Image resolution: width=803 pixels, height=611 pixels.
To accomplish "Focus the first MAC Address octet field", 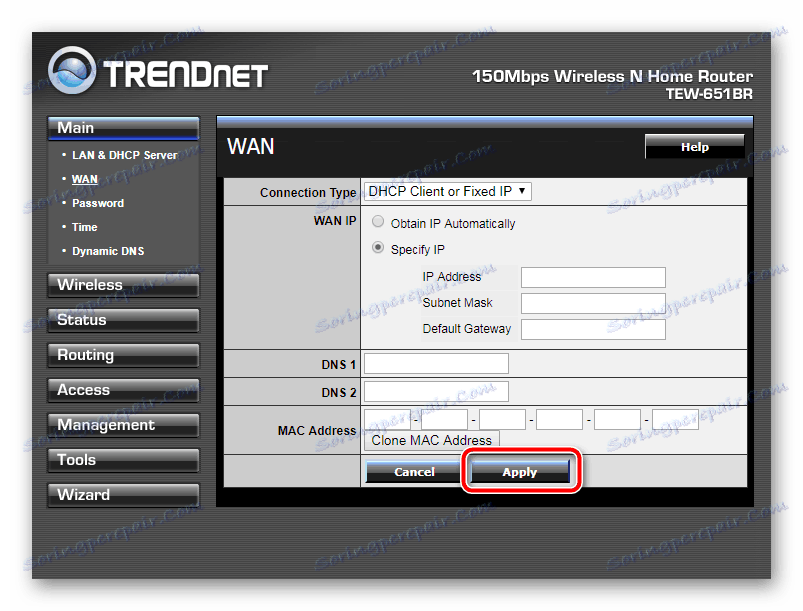I will pos(387,419).
